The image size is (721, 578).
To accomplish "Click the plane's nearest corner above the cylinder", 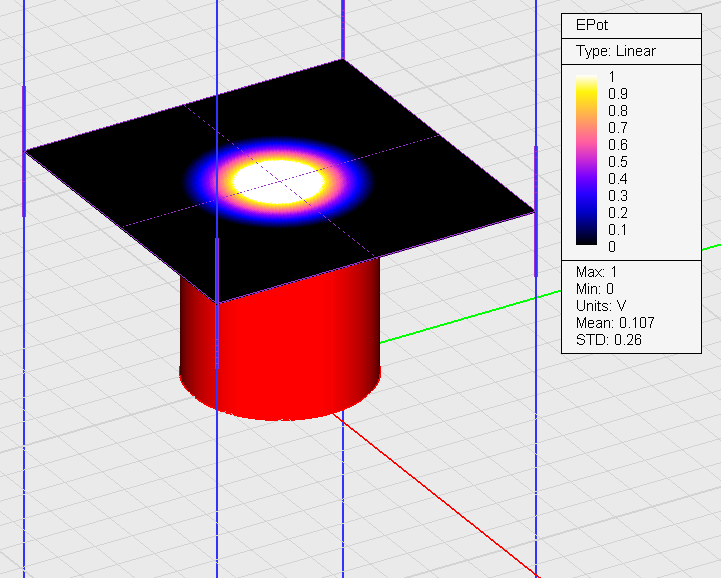I will (x=218, y=302).
